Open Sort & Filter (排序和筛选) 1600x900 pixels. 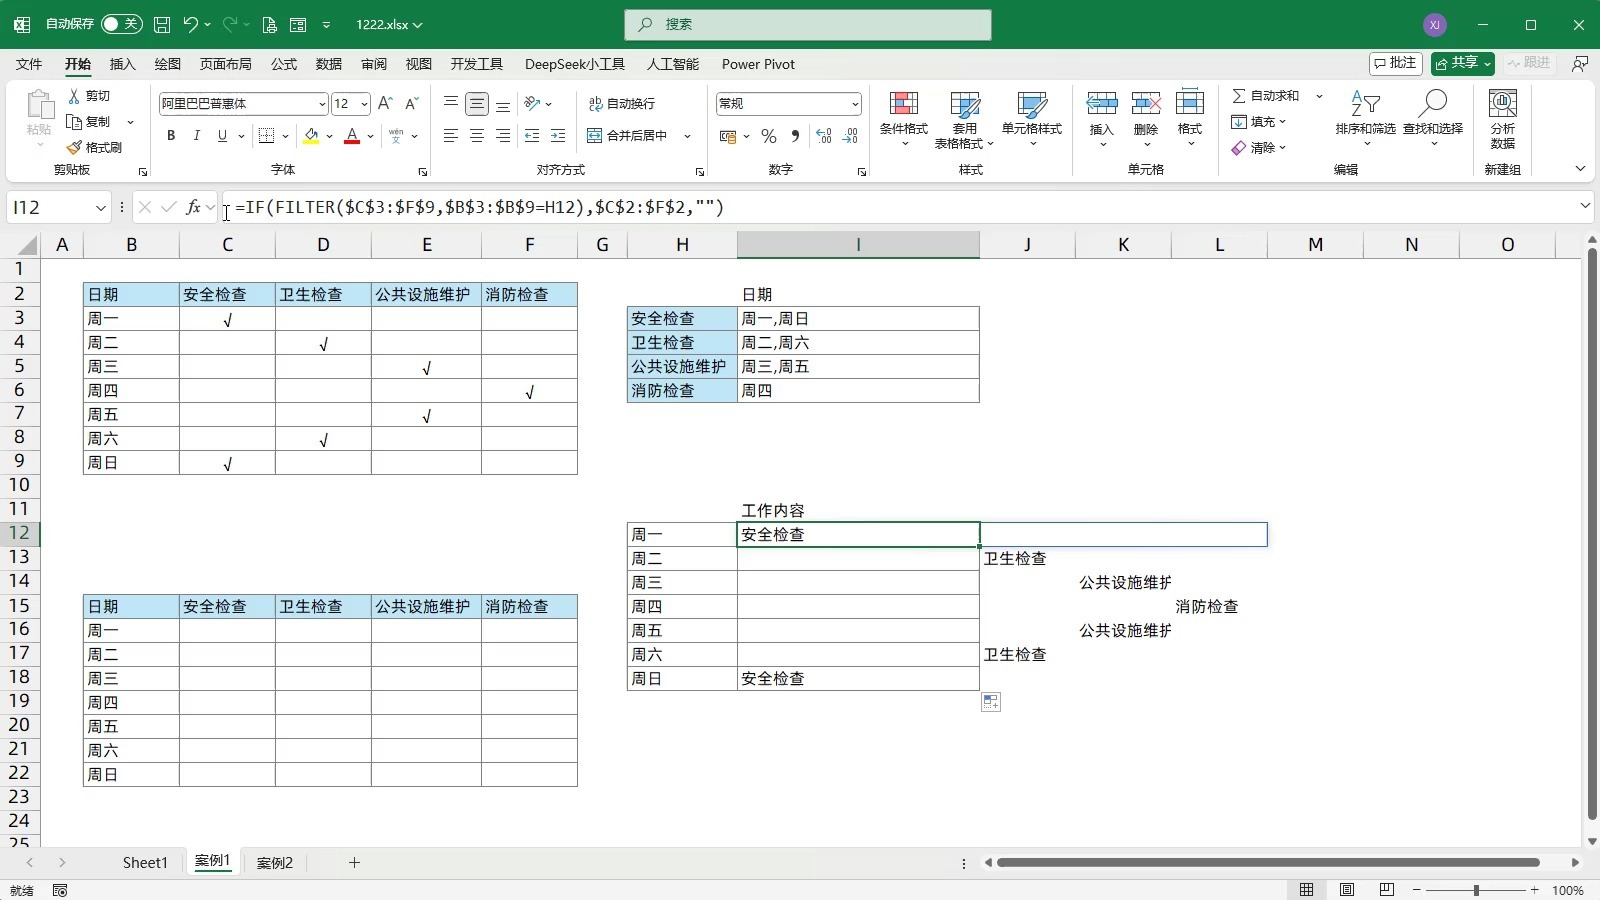[1362, 118]
